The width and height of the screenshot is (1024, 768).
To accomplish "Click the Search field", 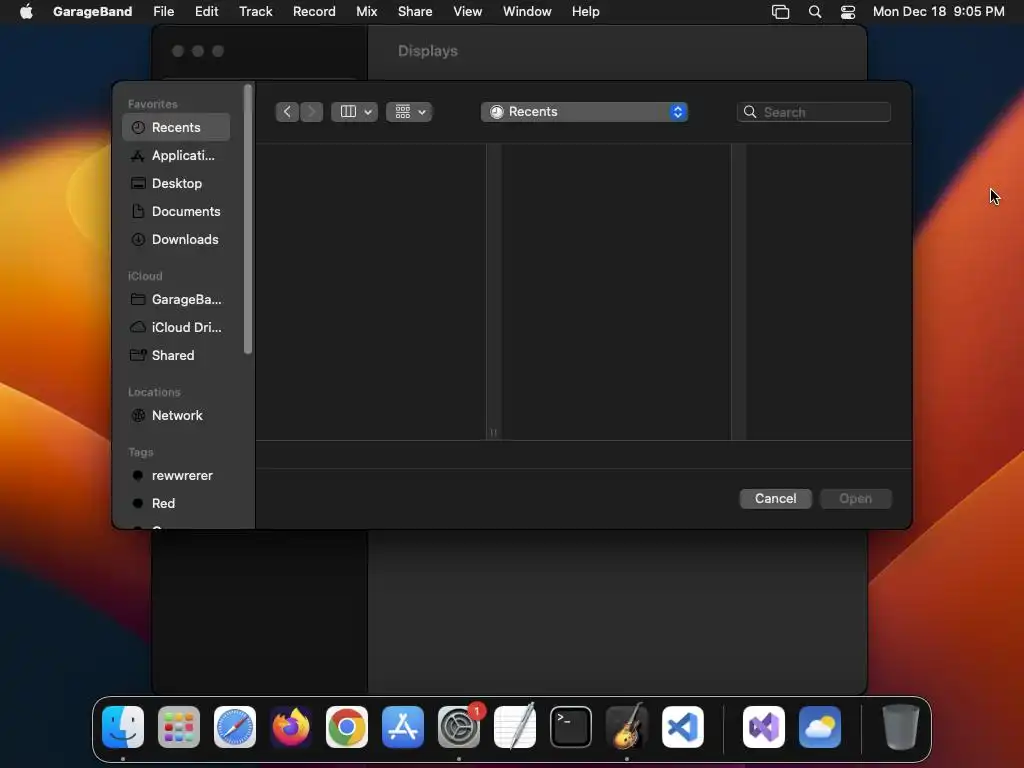I will point(814,112).
